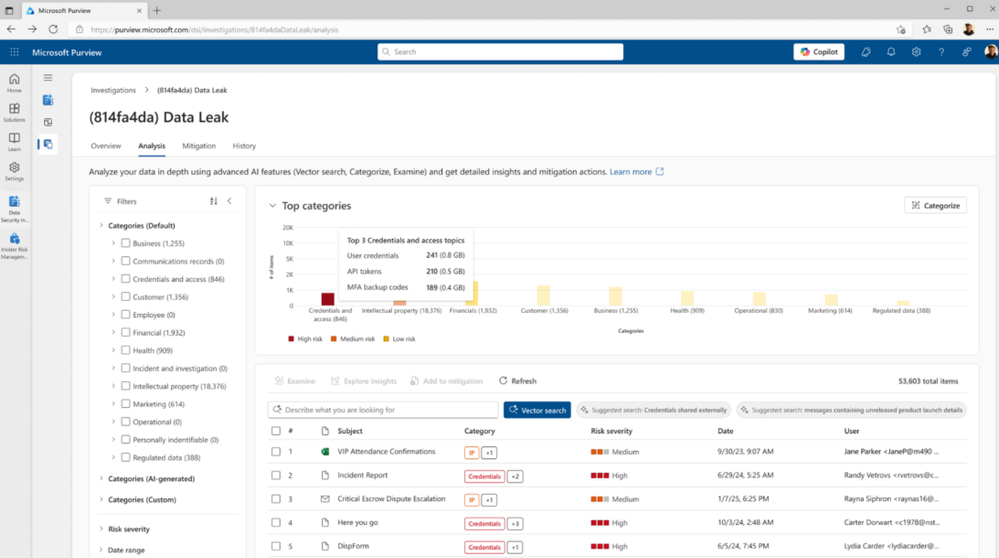The height and width of the screenshot is (558, 999).
Task: Expand the Business category chevron
Action: (113, 243)
